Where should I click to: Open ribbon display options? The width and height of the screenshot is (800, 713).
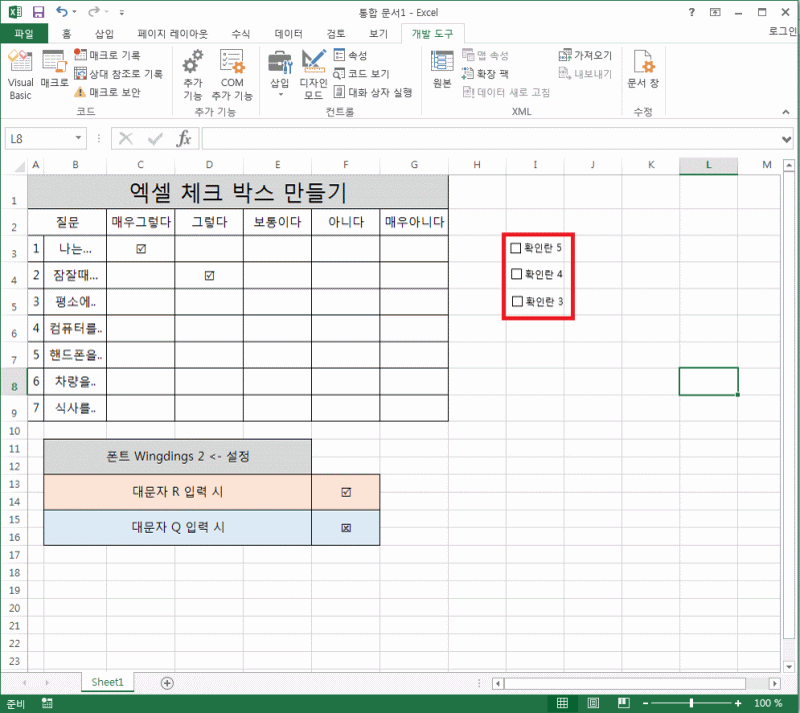[715, 12]
